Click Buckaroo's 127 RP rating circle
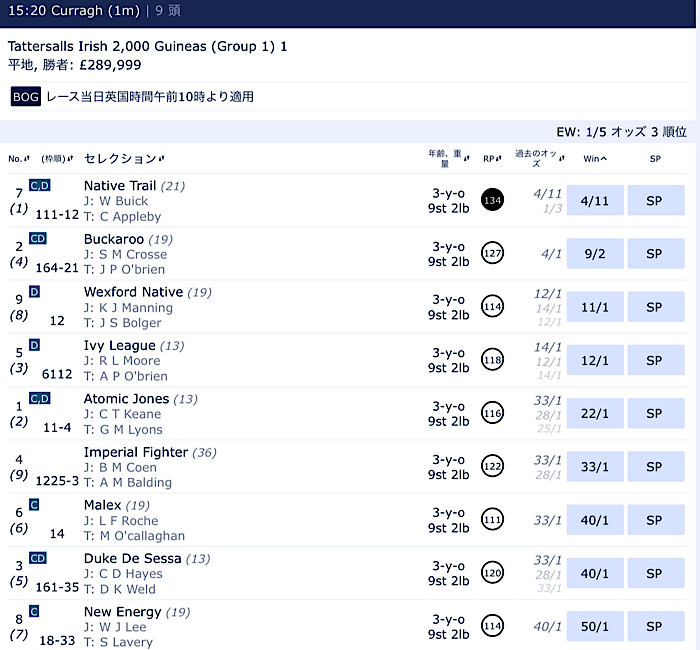 [x=492, y=253]
